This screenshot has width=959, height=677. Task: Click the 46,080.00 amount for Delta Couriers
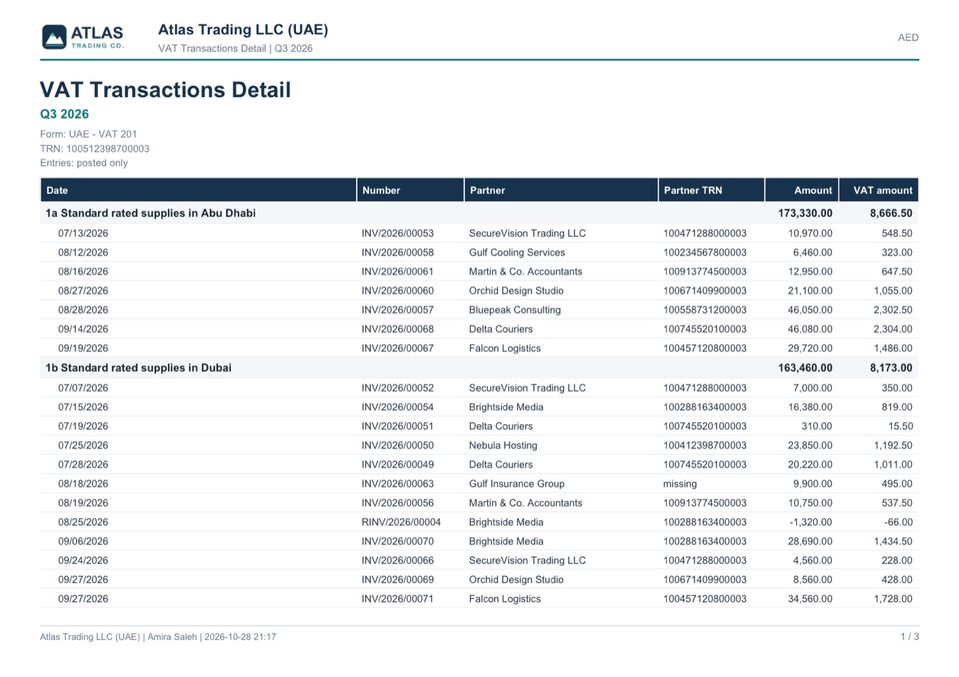[x=810, y=329]
